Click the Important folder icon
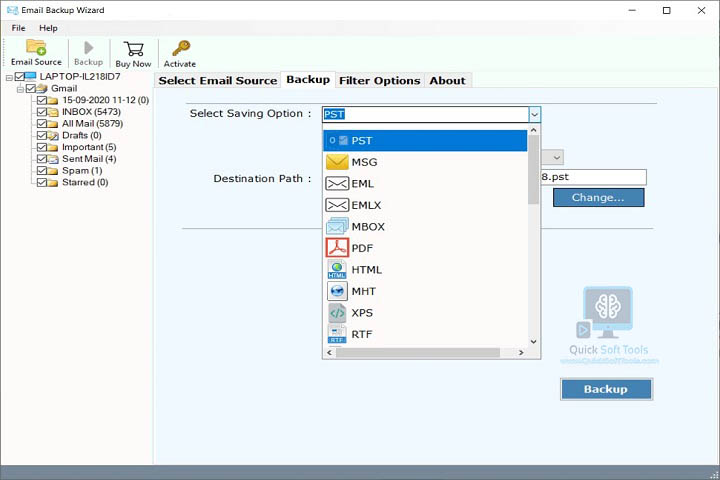Viewport: 720px width, 480px height. click(52, 147)
